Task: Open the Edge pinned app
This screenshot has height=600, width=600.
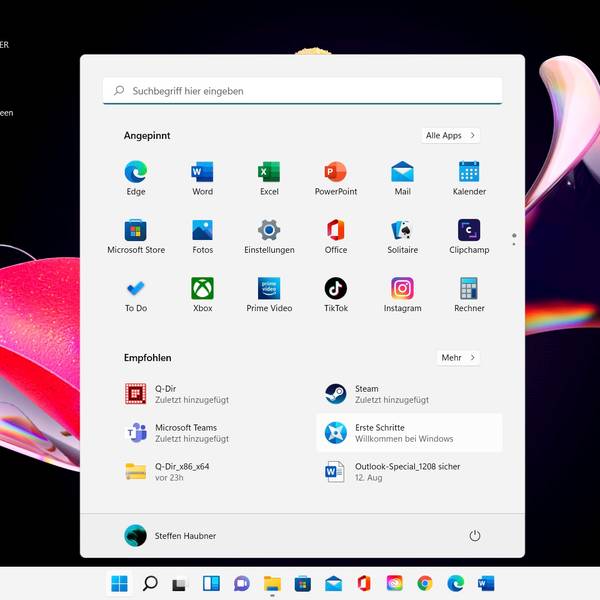Action: point(135,178)
